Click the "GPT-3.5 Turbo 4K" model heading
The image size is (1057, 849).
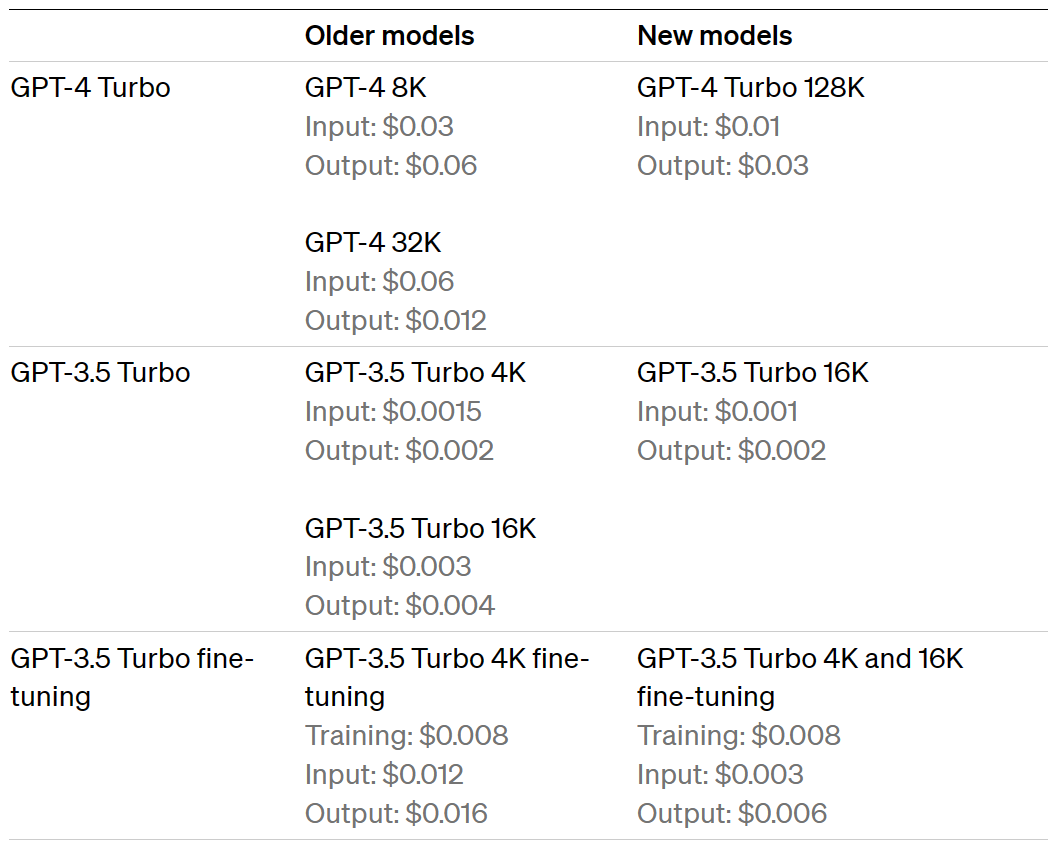point(415,373)
